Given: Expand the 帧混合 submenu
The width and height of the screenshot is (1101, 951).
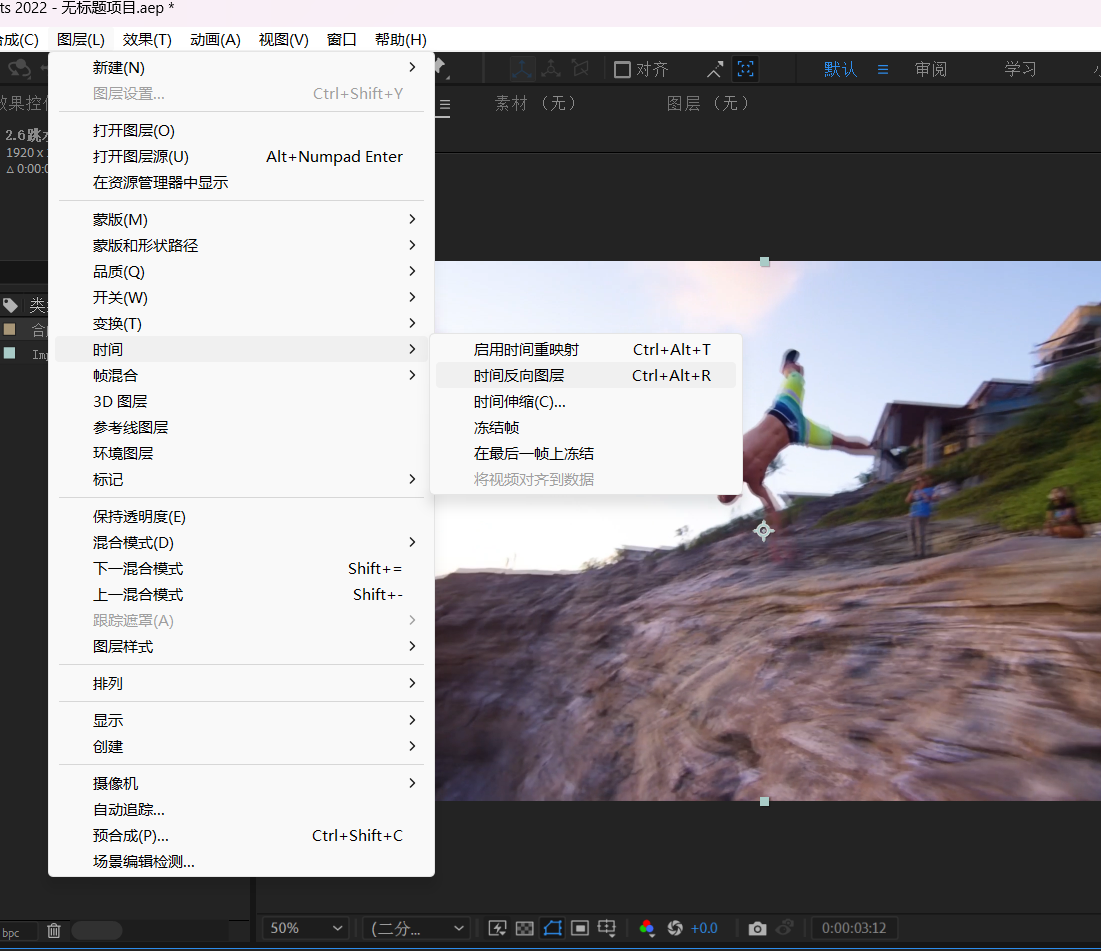Looking at the screenshot, I should (x=241, y=375).
